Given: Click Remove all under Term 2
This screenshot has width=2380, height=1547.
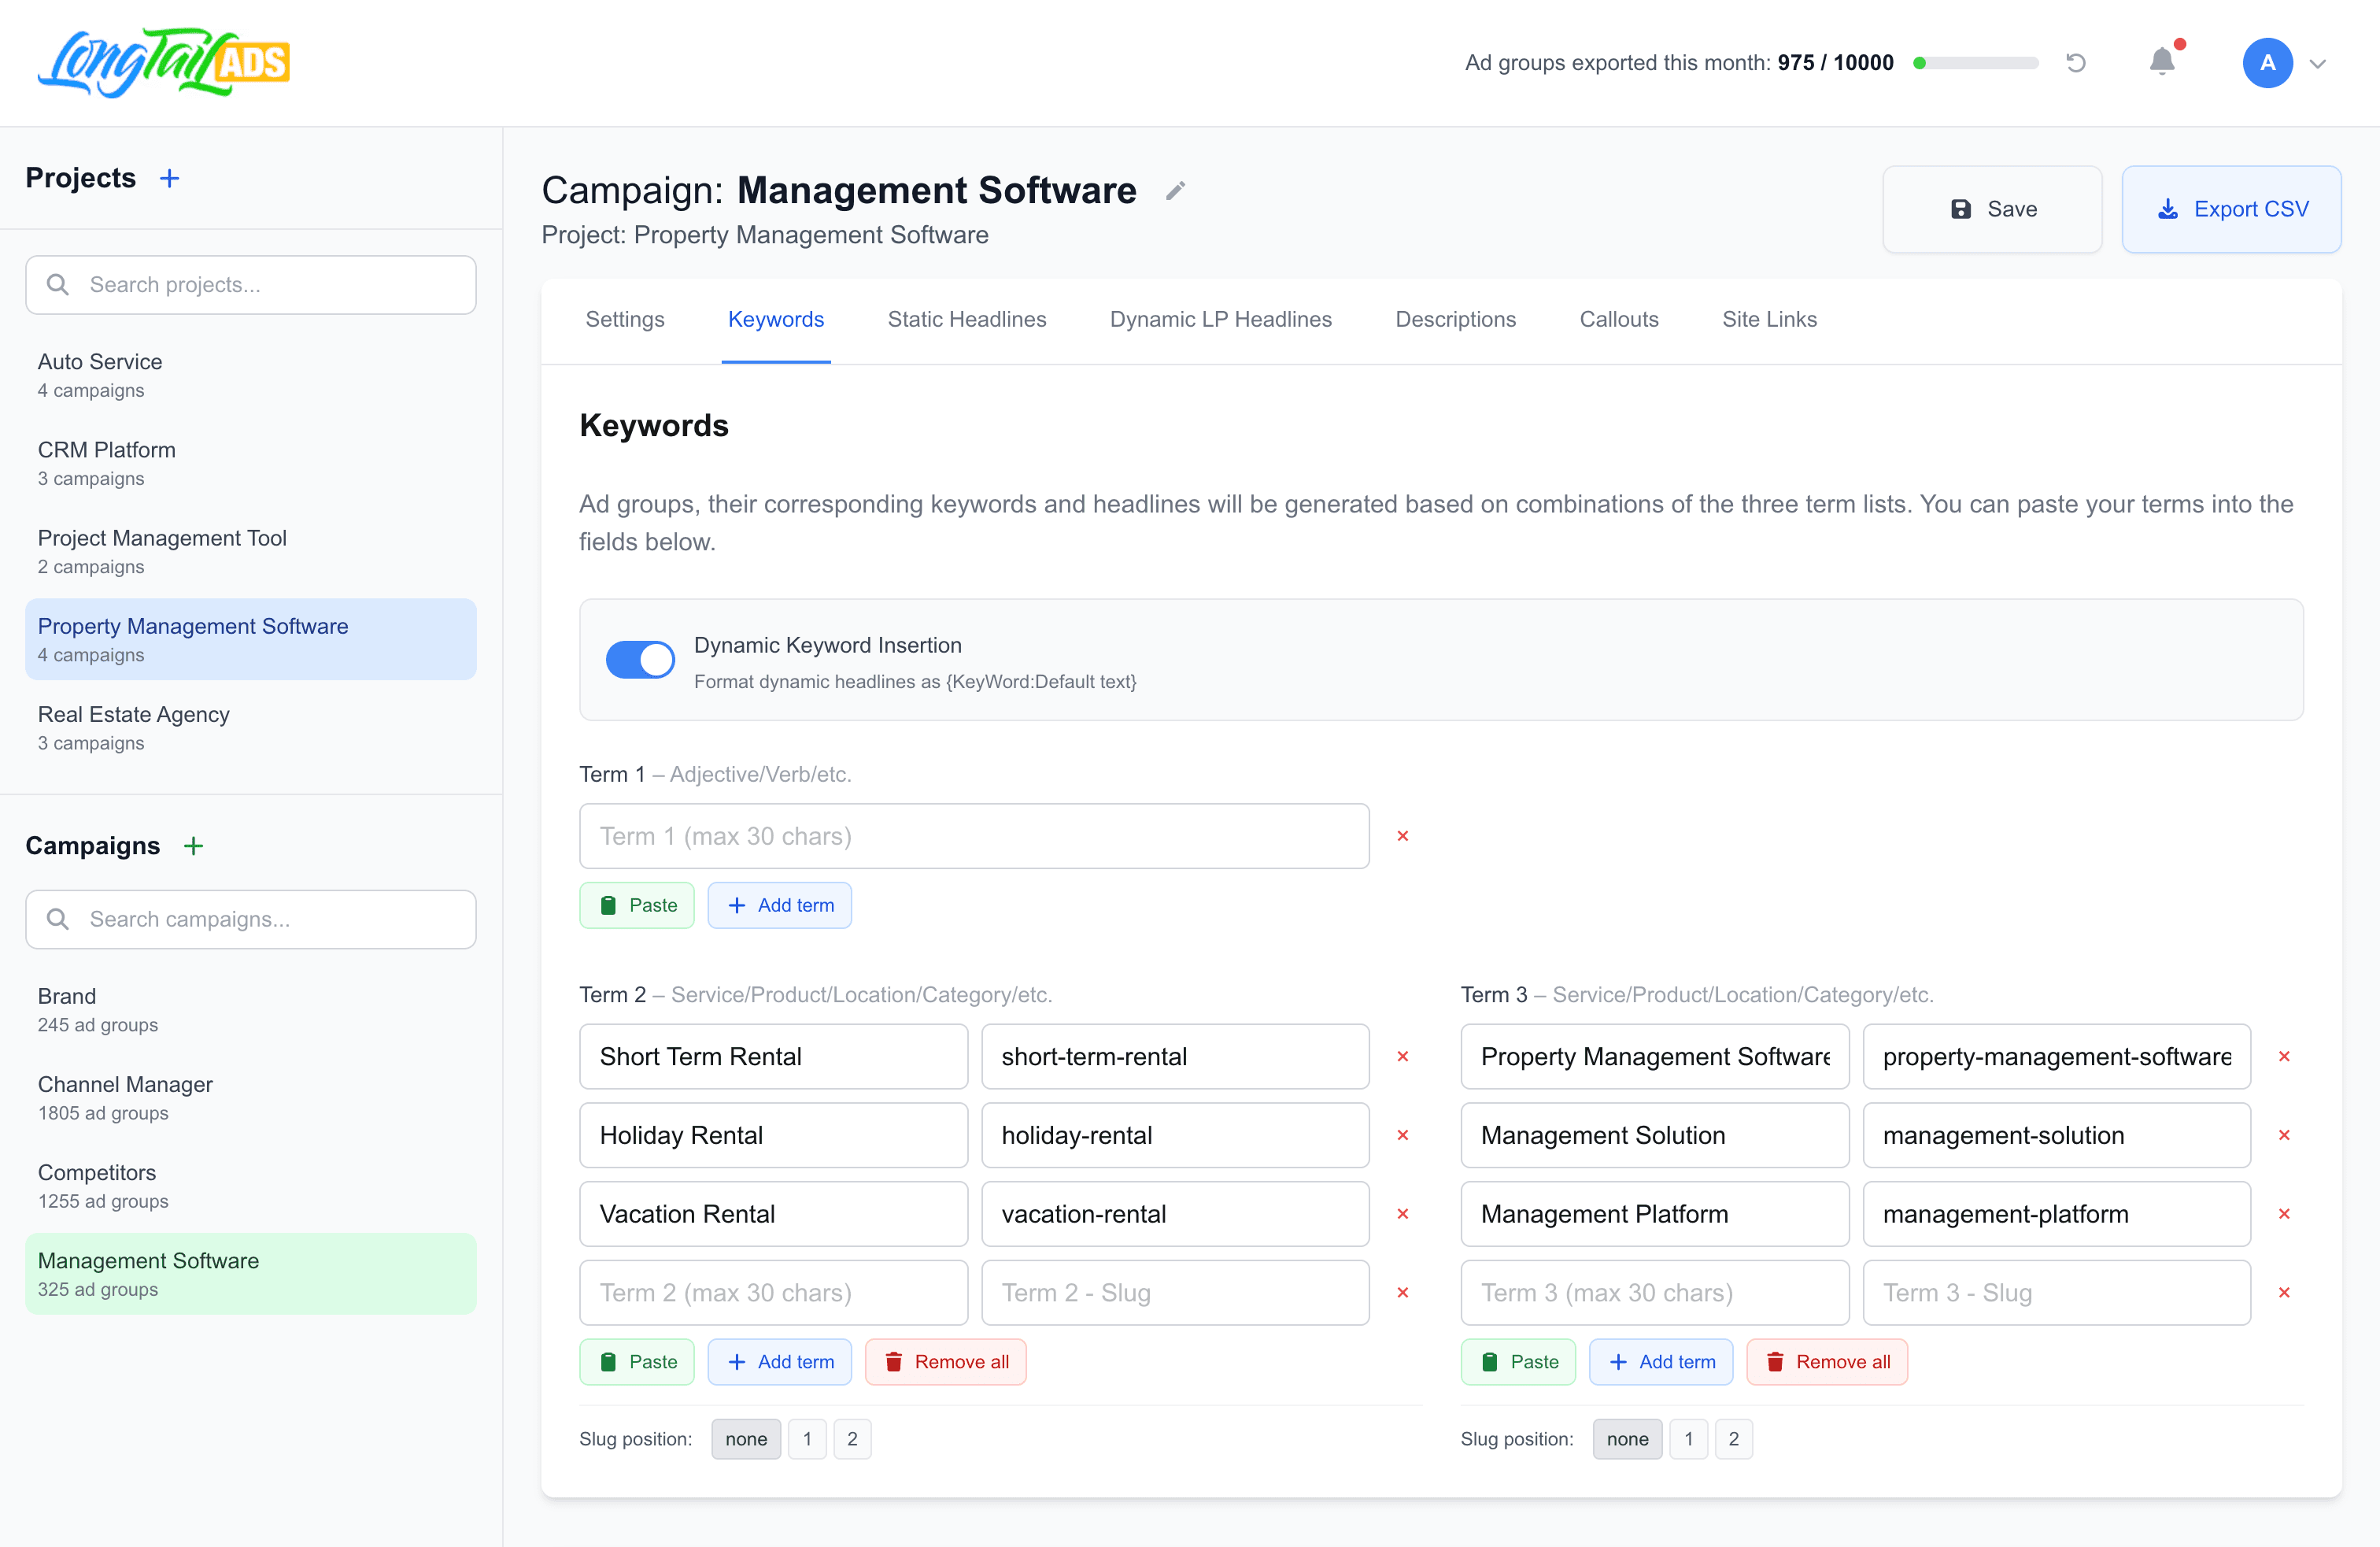Looking at the screenshot, I should click(945, 1361).
